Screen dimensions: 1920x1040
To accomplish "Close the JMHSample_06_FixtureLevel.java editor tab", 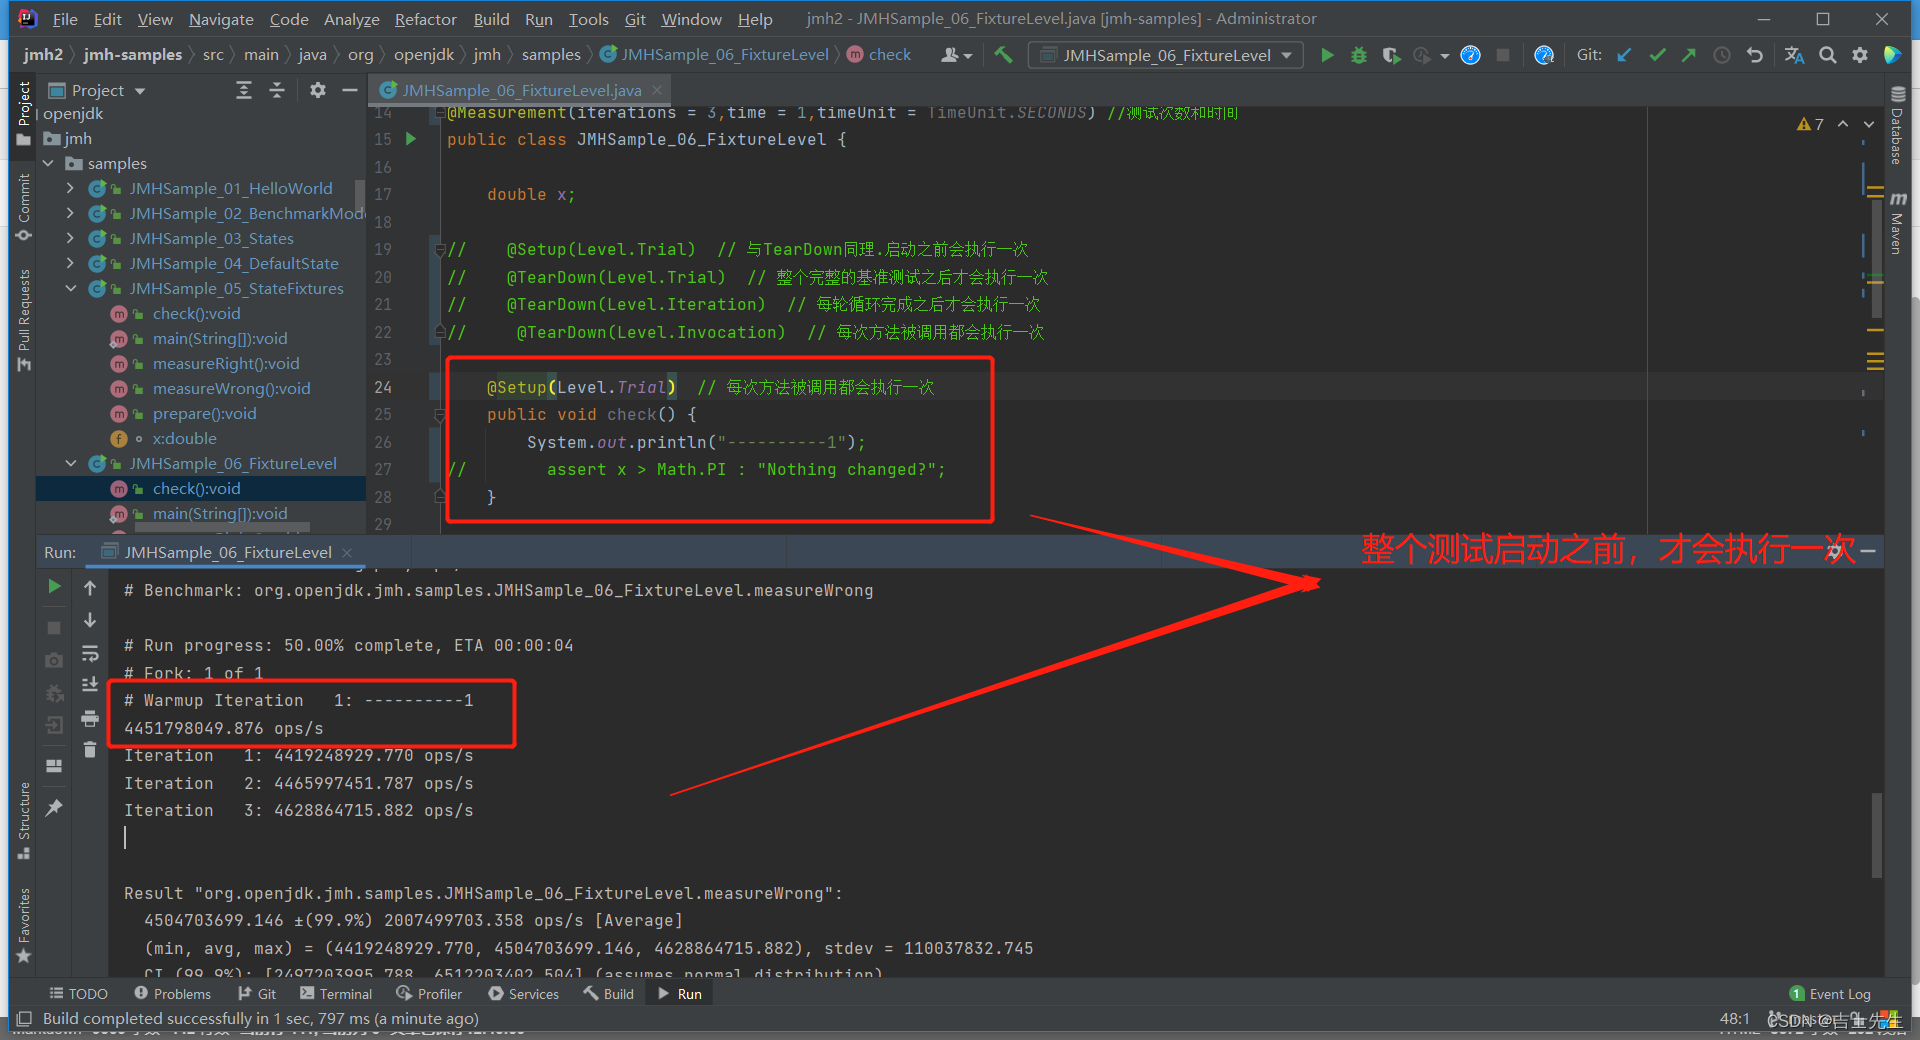I will coord(657,90).
